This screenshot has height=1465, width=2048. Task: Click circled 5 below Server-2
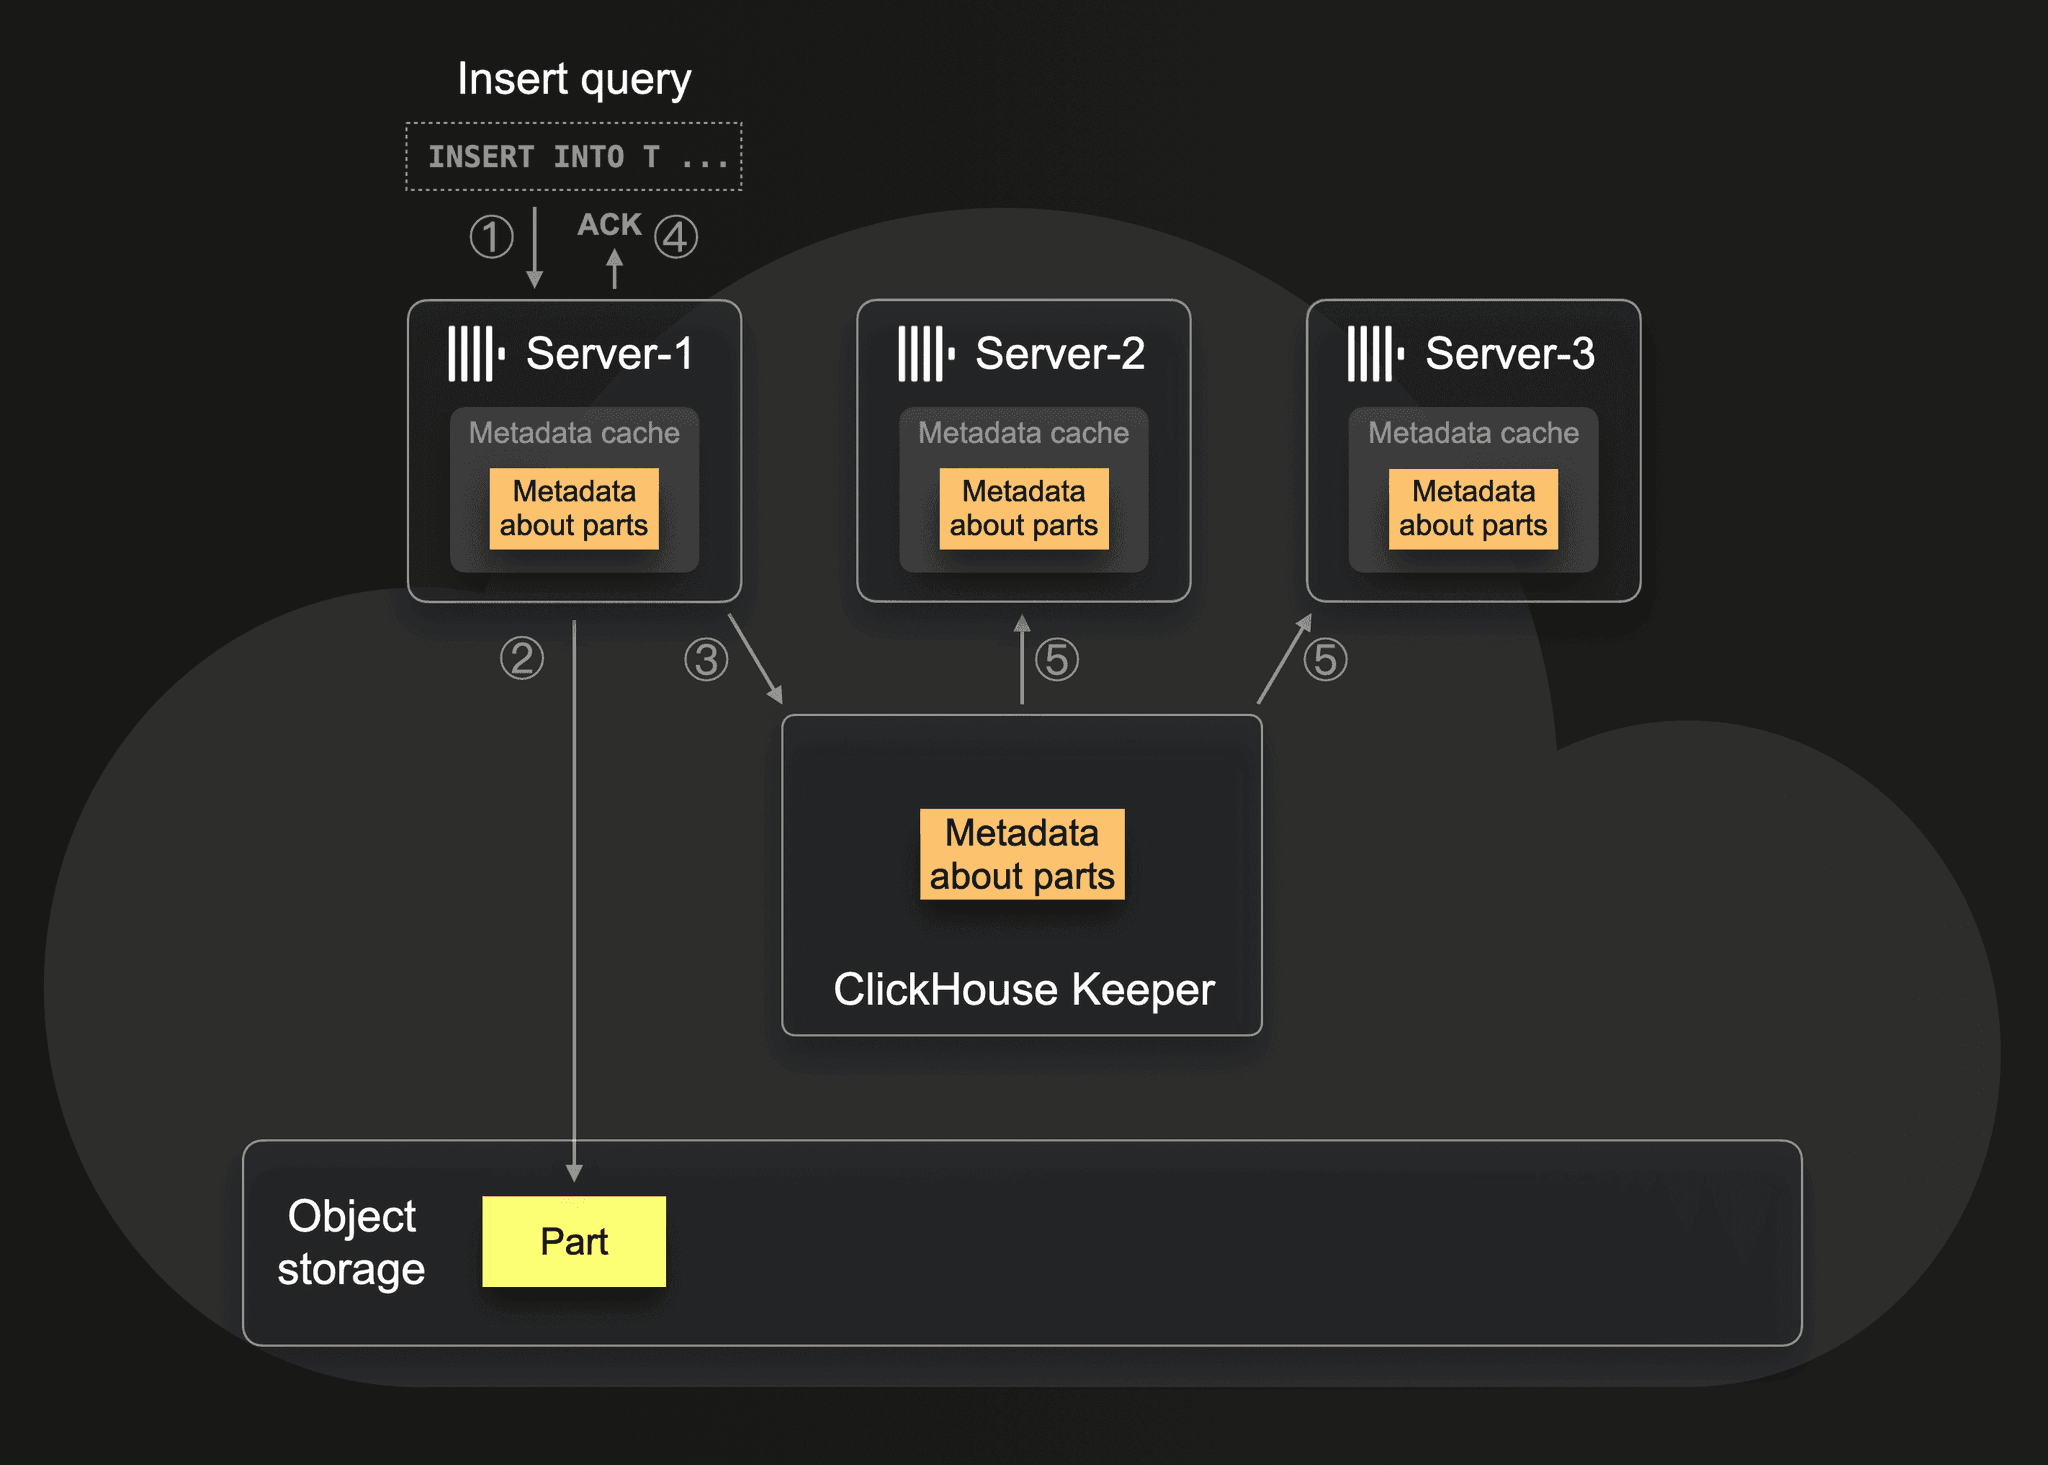point(1057,660)
